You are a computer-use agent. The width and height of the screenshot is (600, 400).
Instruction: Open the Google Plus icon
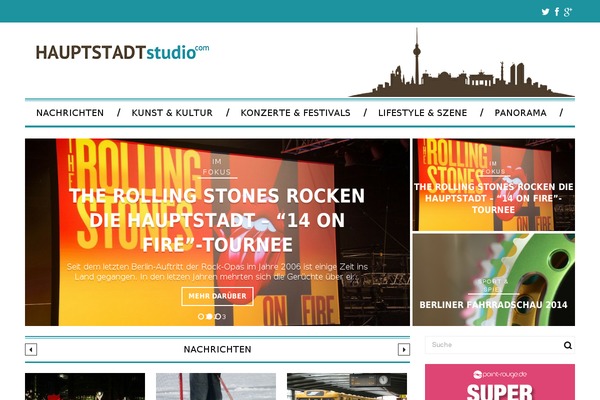[568, 12]
